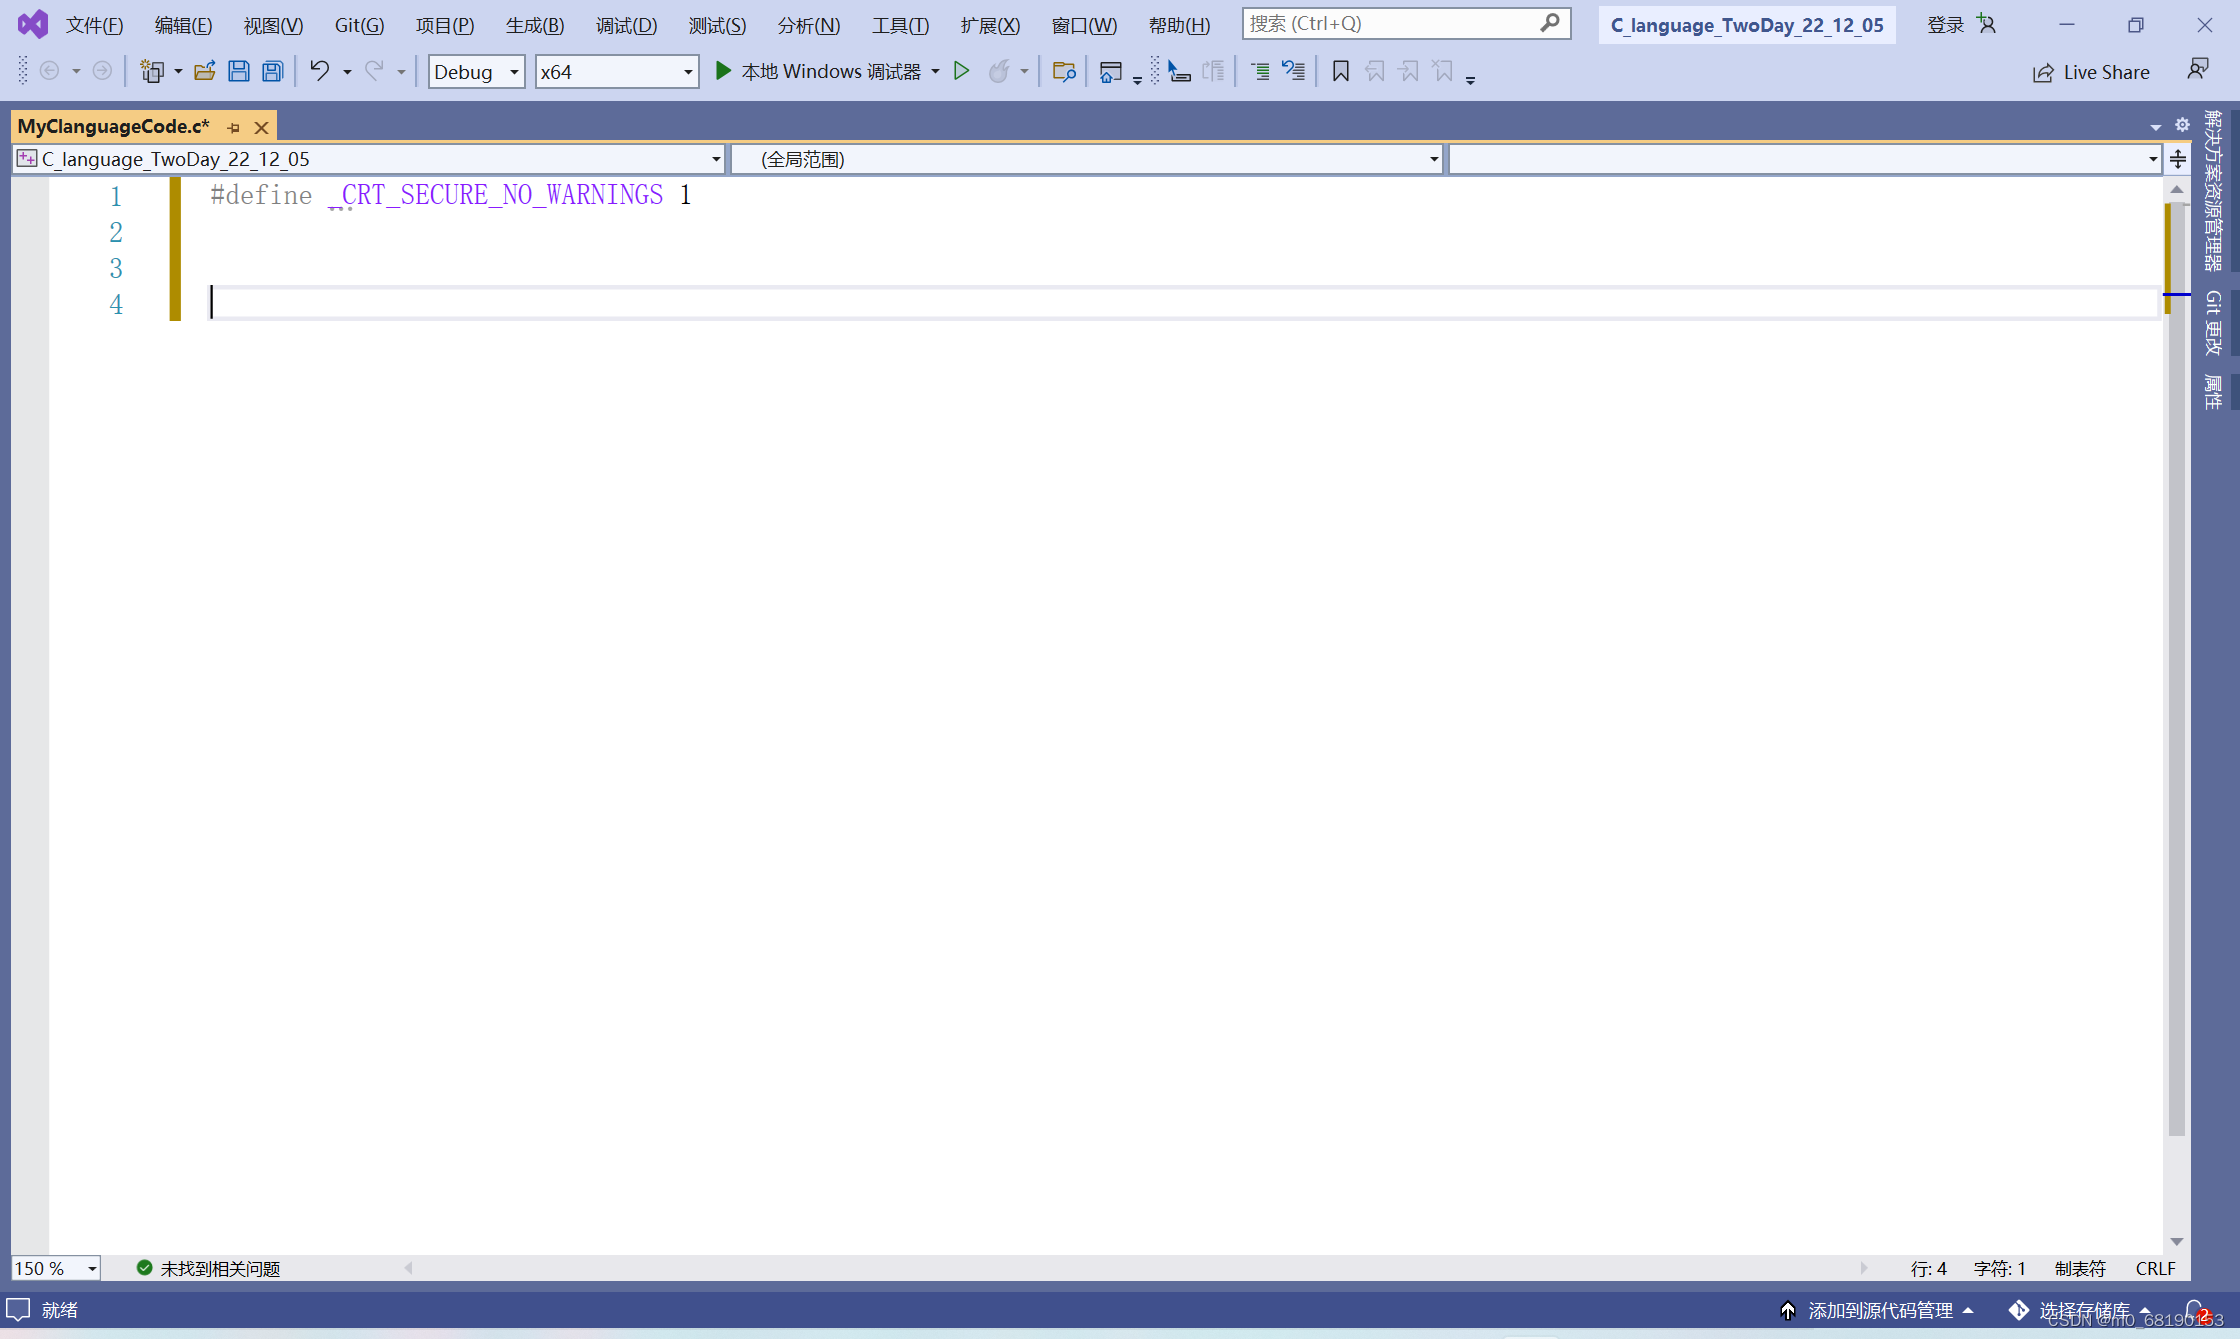Screen dimensions: 2240x1339
Task: Toggle a bookmark on current line
Action: [x=1341, y=71]
